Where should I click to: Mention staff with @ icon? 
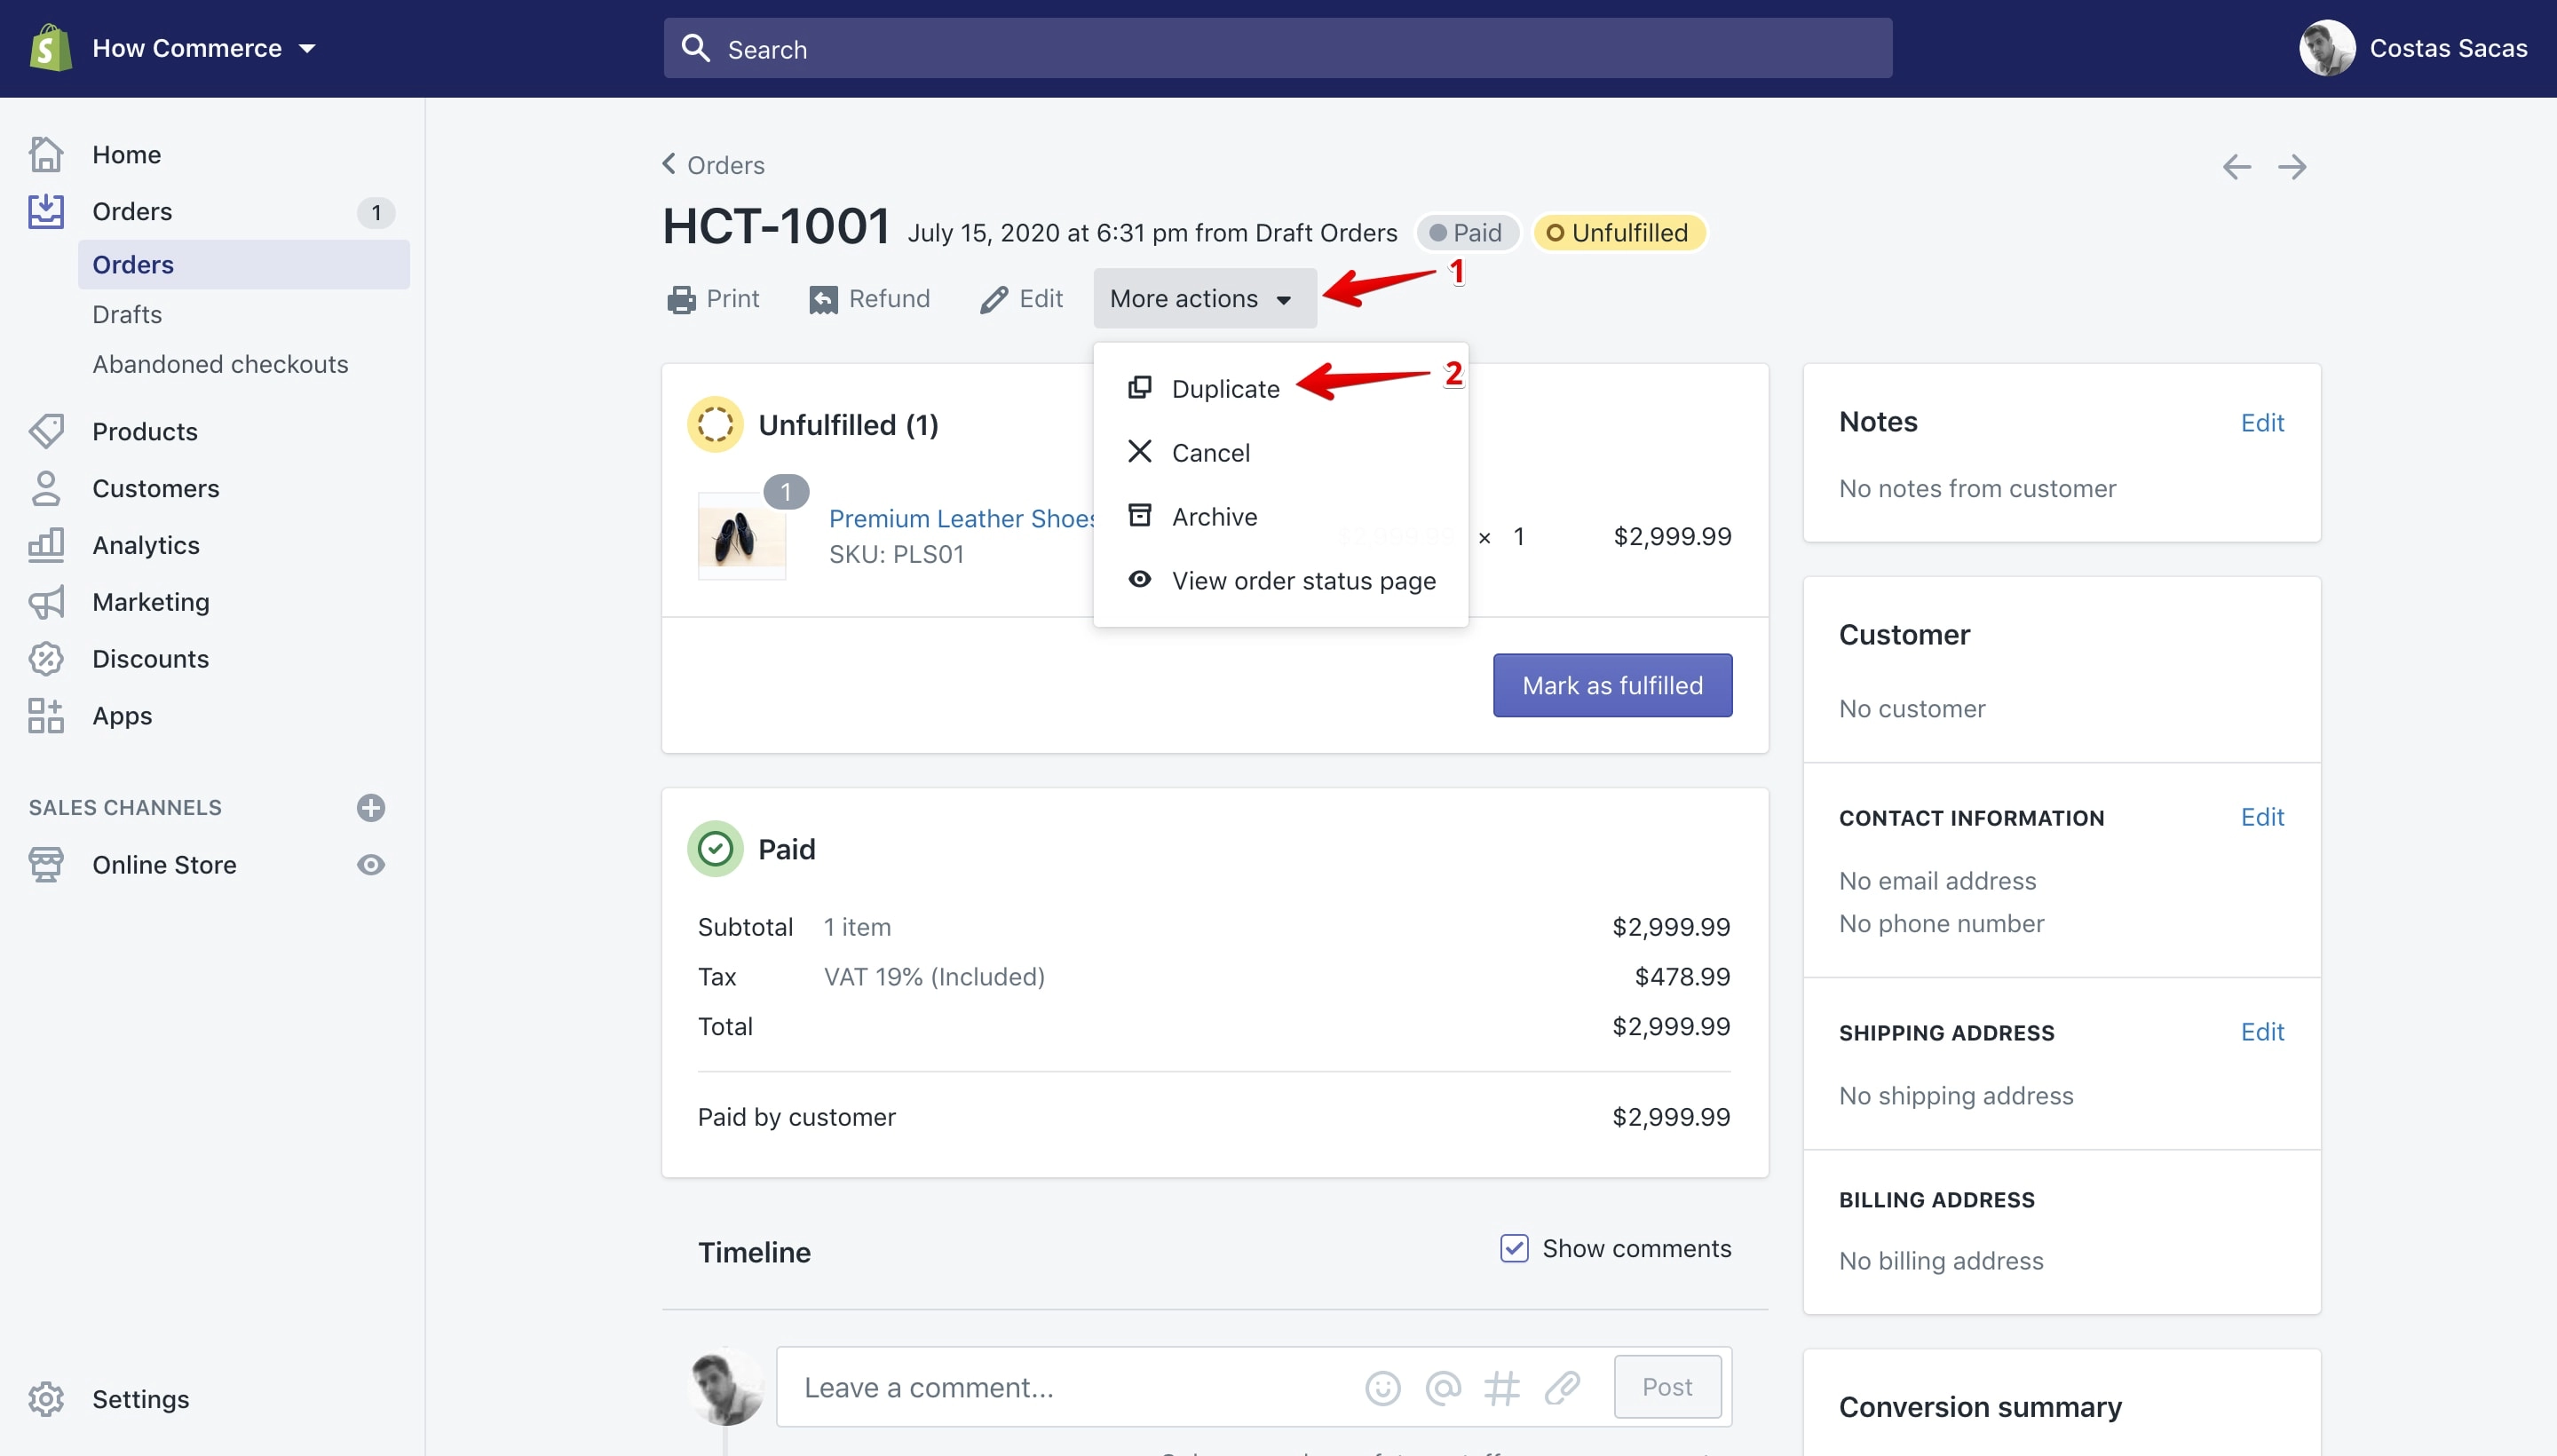click(1443, 1387)
